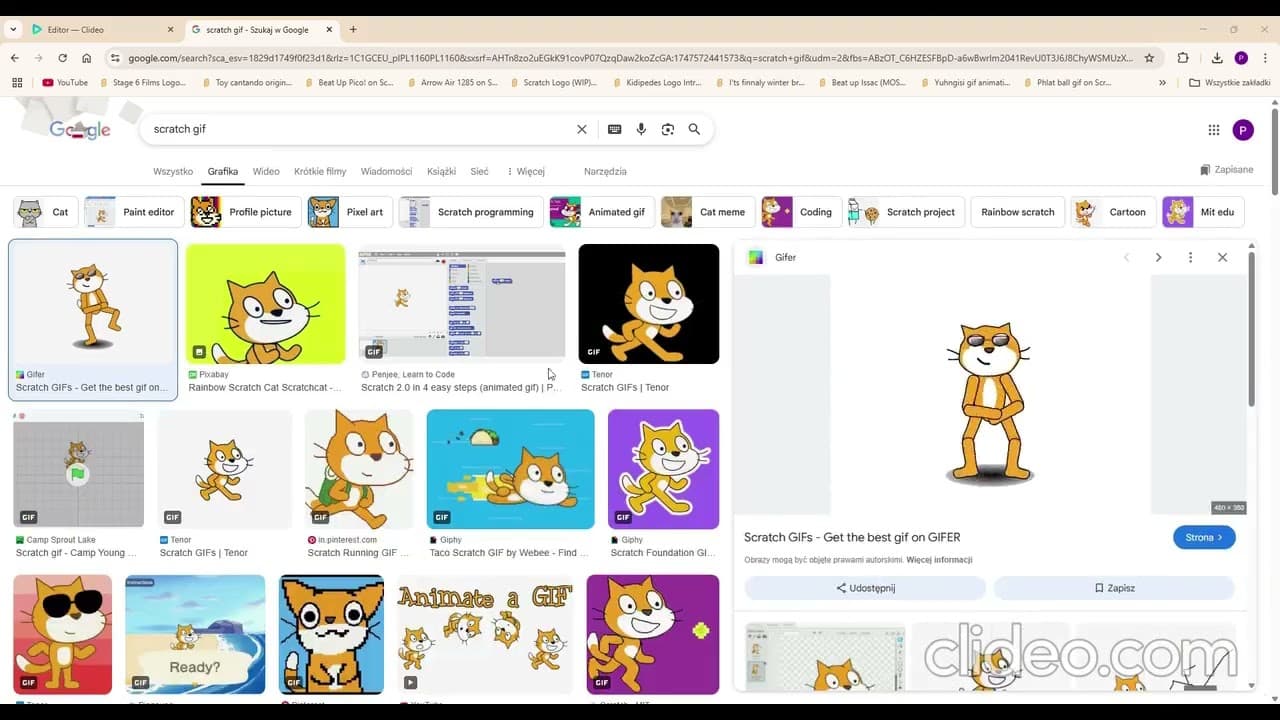Open the Taco Scratch GIF thumbnail
This screenshot has height=720, width=1280.
tap(510, 469)
